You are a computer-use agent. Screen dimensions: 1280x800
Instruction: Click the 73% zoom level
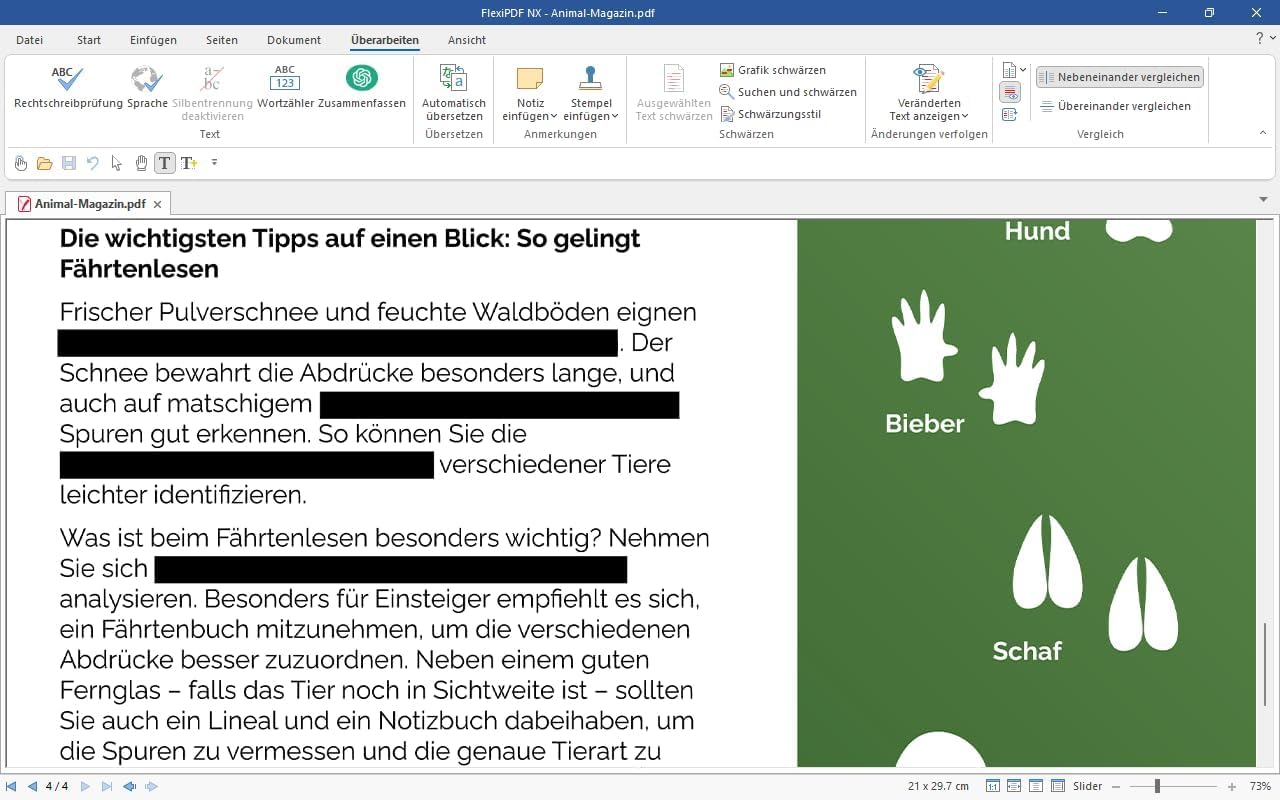1260,787
